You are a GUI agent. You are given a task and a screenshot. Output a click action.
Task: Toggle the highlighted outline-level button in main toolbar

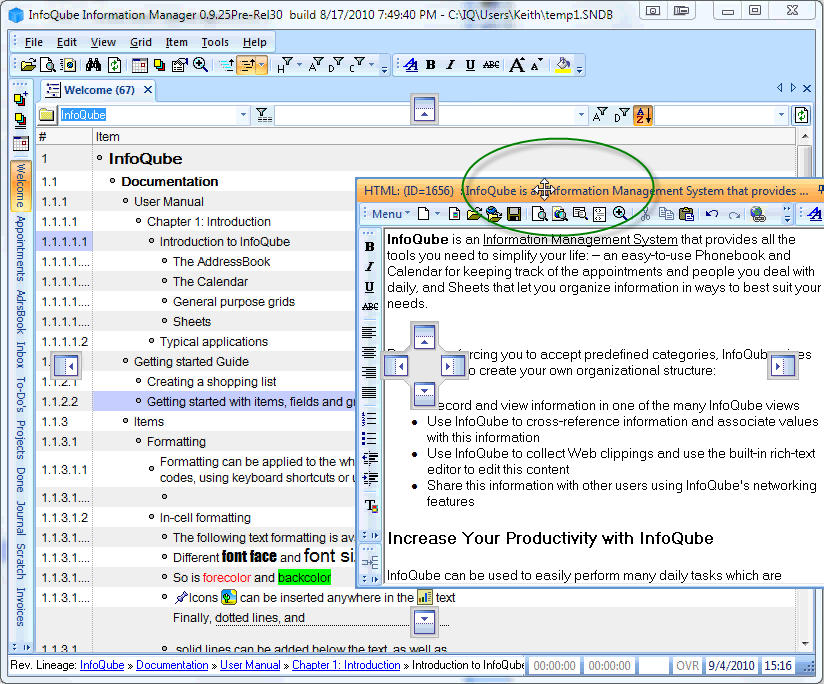pyautogui.click(x=246, y=65)
